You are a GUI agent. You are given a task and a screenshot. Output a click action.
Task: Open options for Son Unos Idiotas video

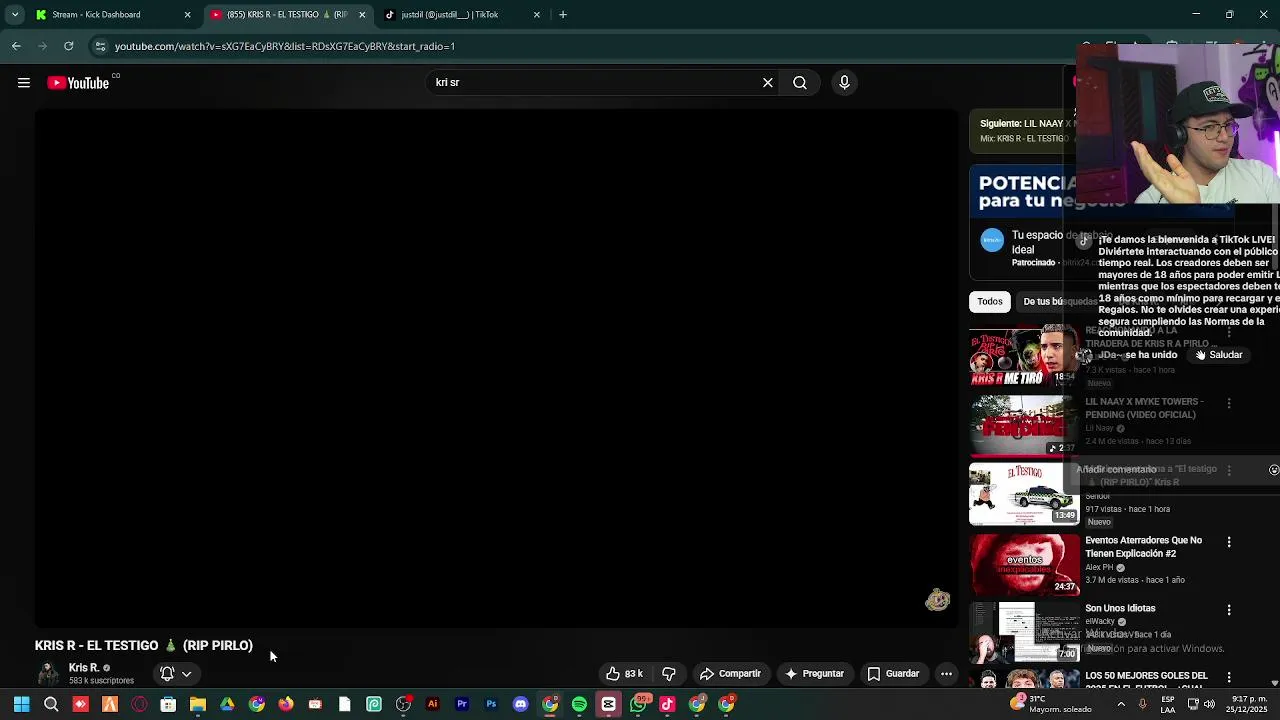(x=1229, y=610)
